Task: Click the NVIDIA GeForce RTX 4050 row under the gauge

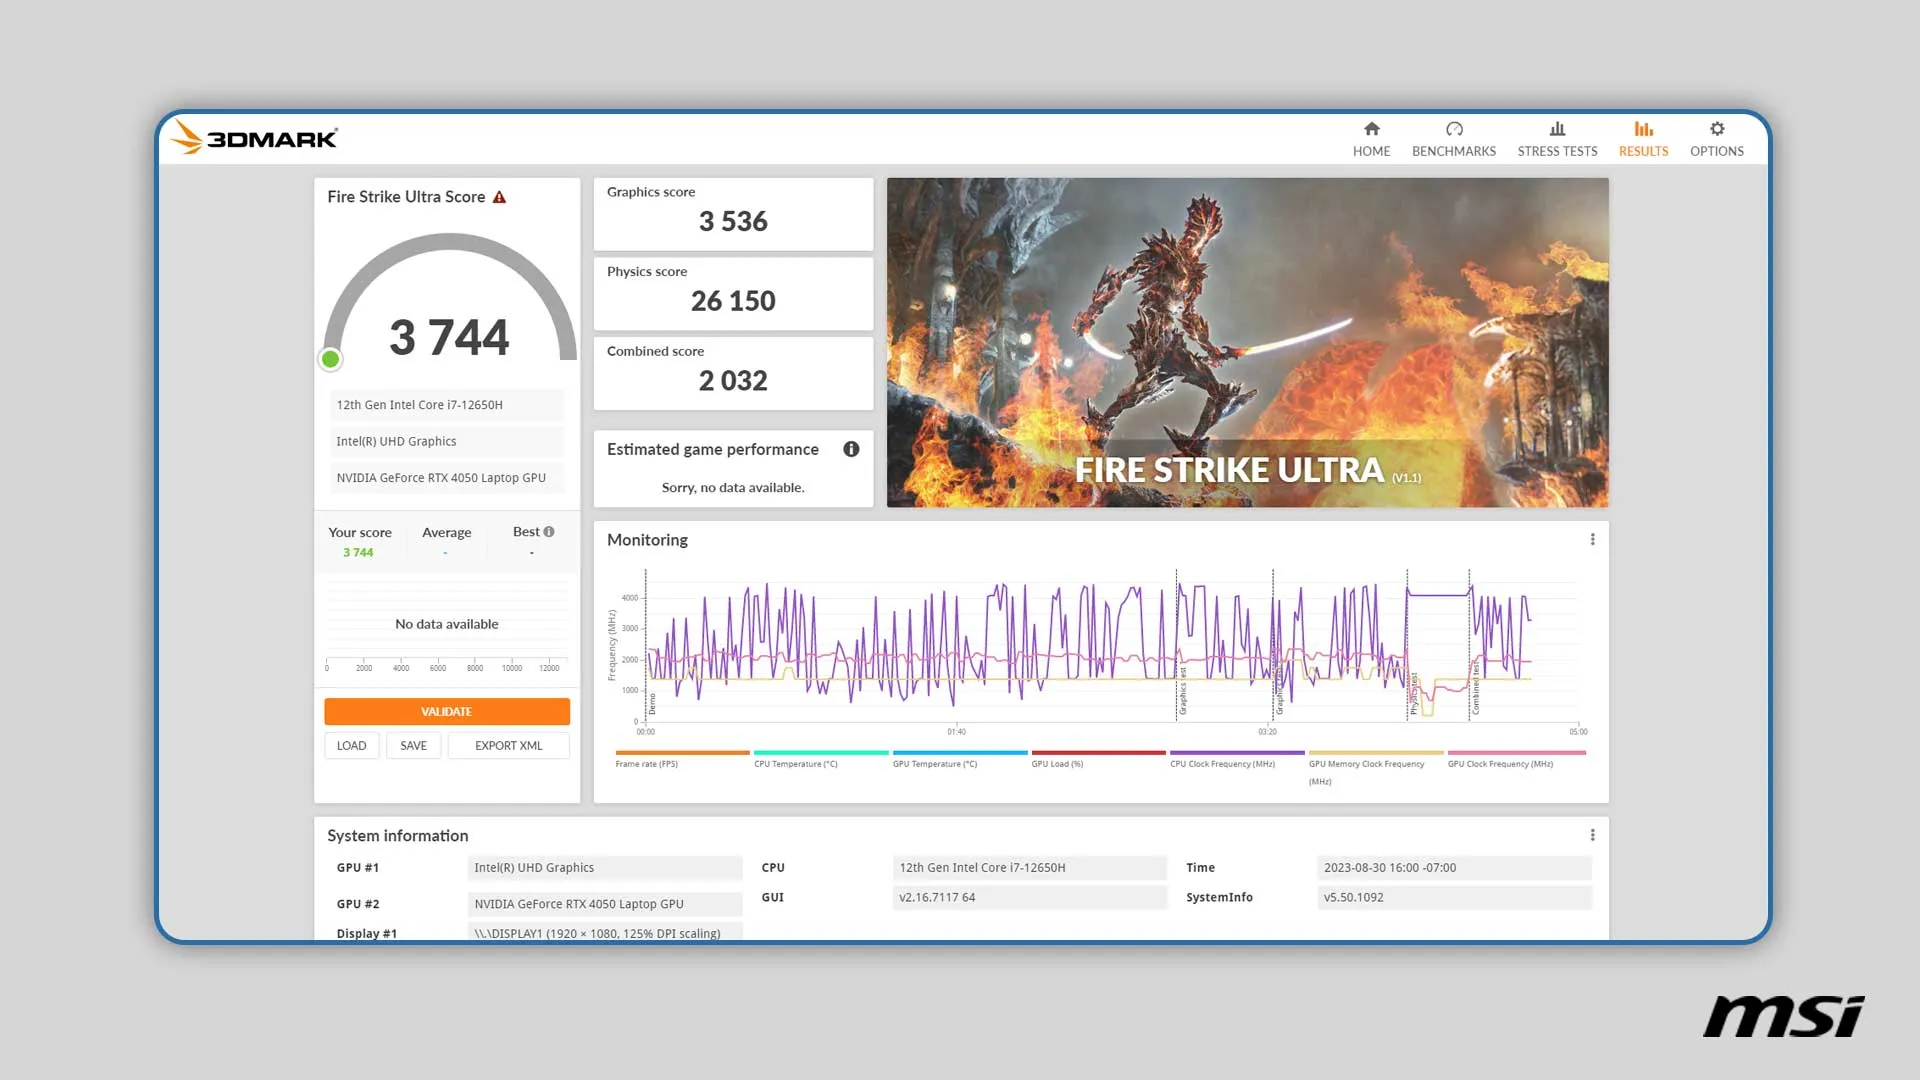Action: (446, 478)
